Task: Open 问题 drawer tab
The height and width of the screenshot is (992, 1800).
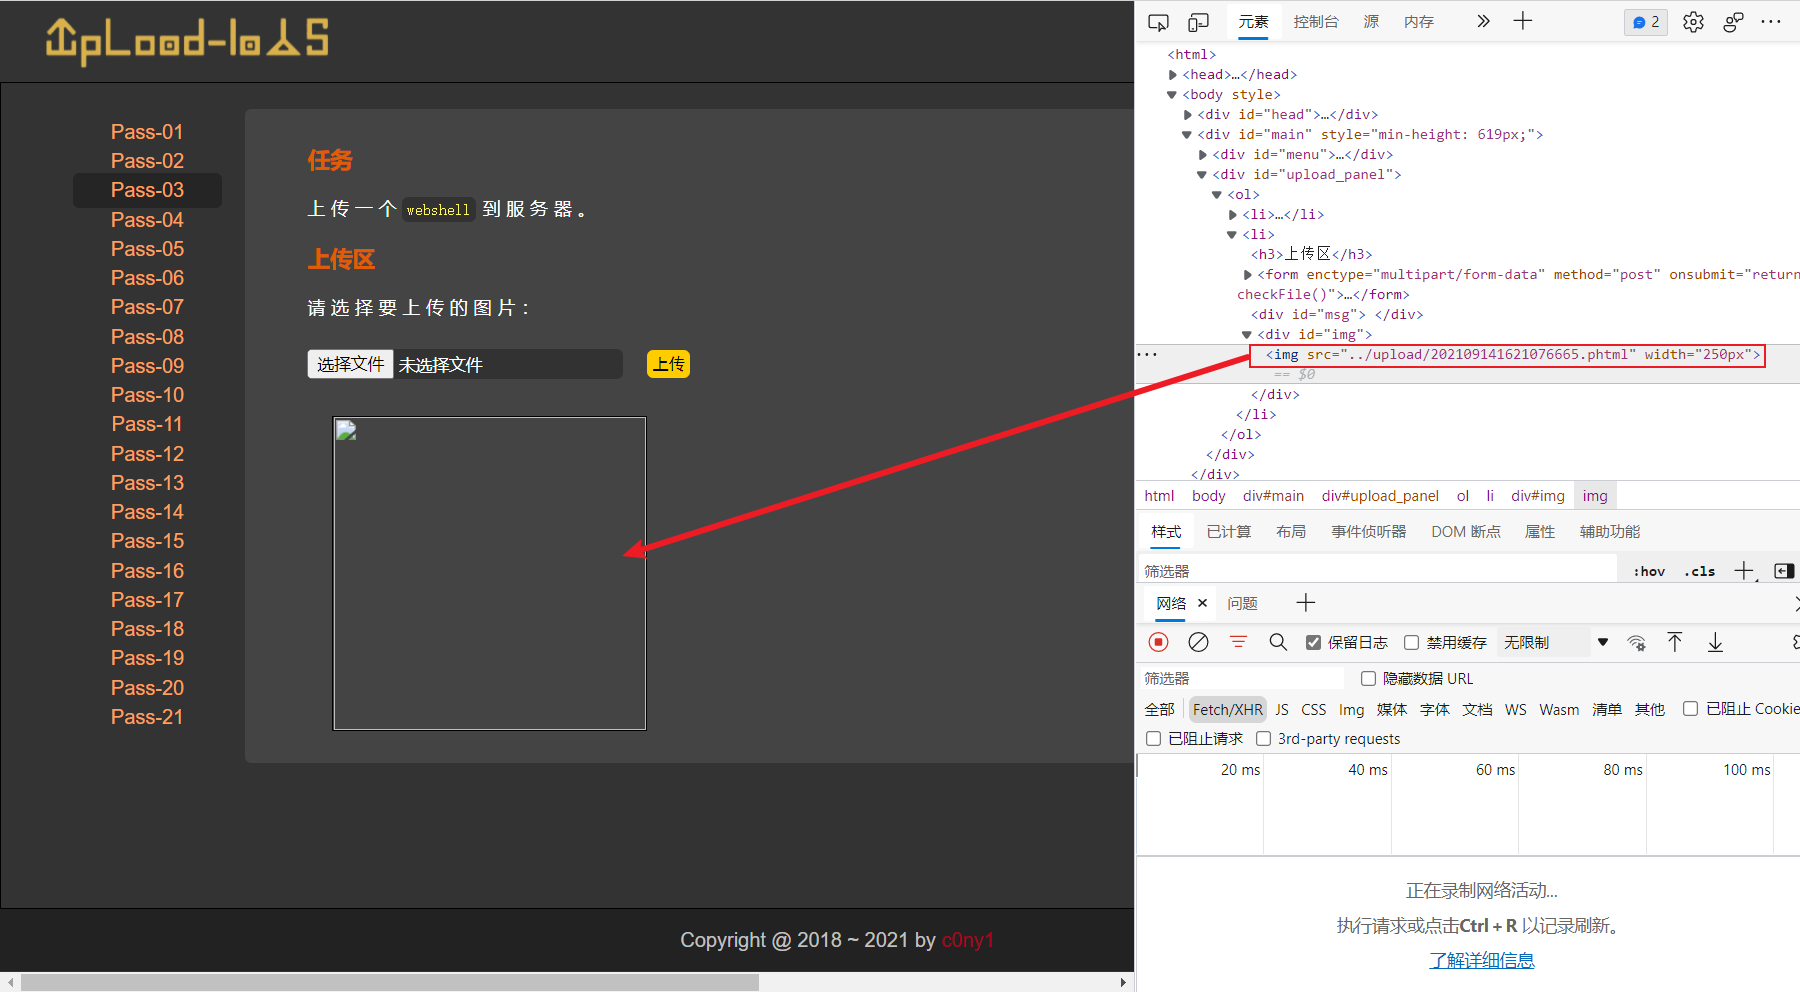Action: tap(1242, 603)
